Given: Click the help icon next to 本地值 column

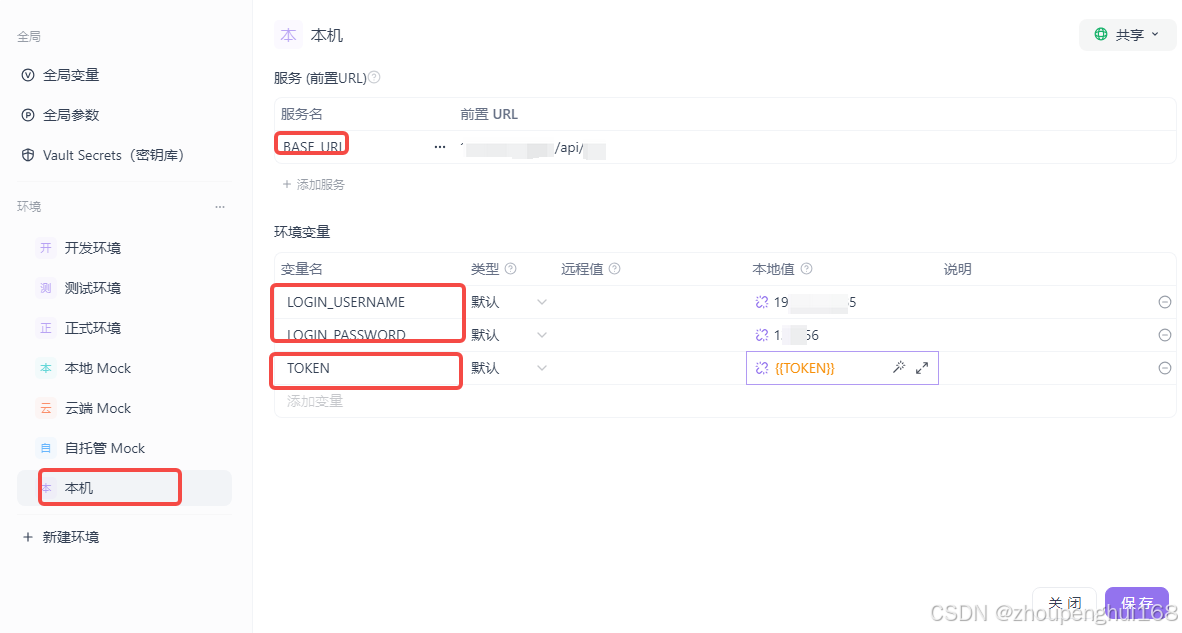Looking at the screenshot, I should [805, 268].
